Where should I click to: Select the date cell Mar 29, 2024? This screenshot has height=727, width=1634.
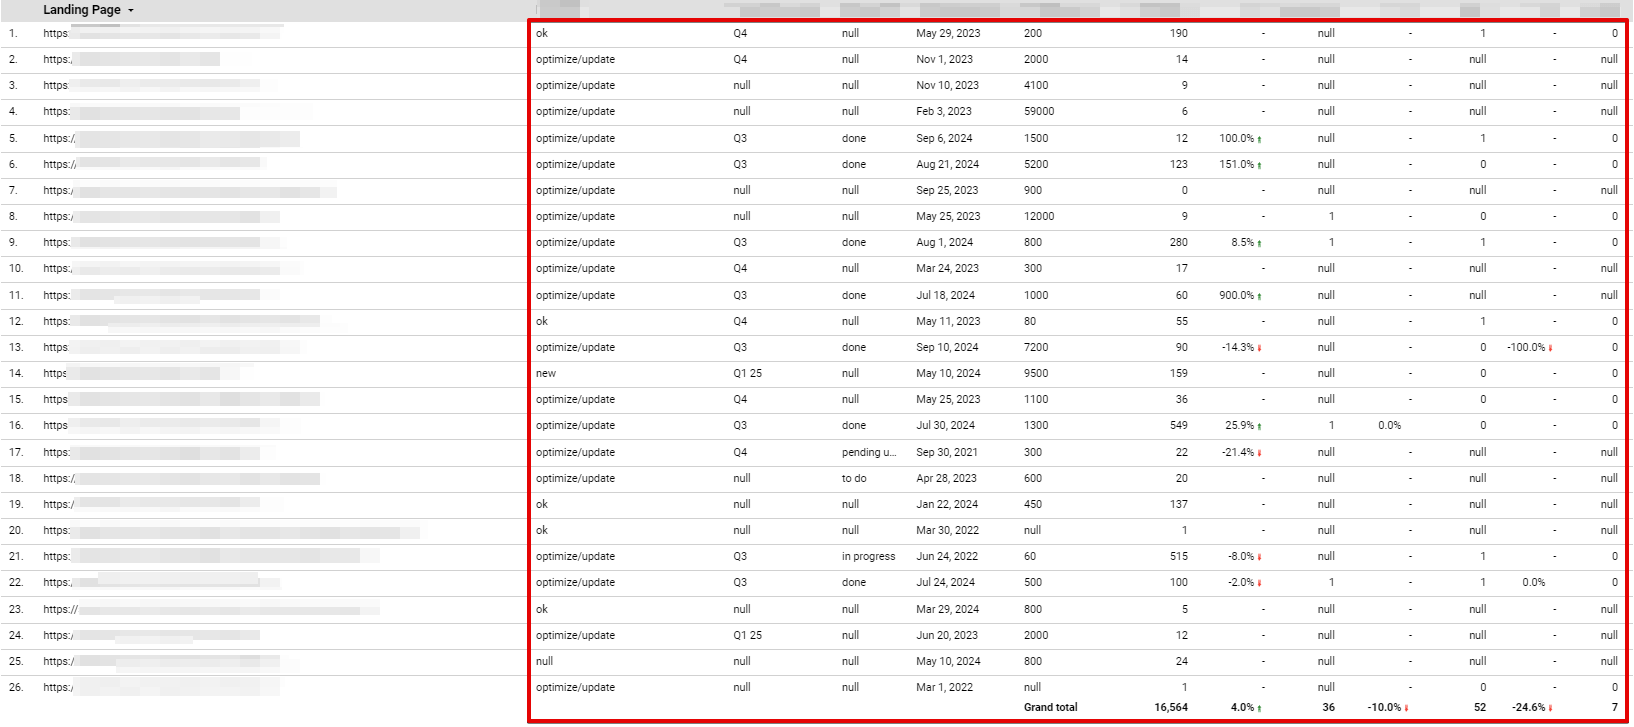(x=947, y=609)
